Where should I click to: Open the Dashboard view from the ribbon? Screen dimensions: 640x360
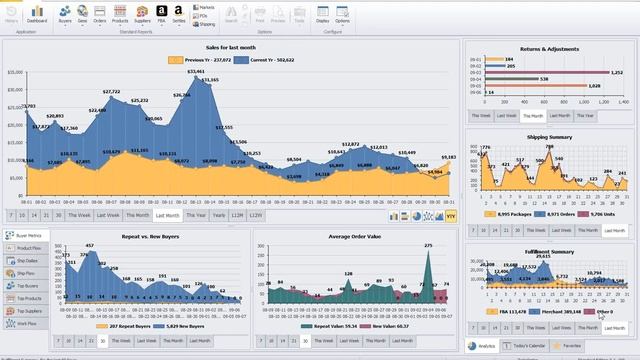37,15
